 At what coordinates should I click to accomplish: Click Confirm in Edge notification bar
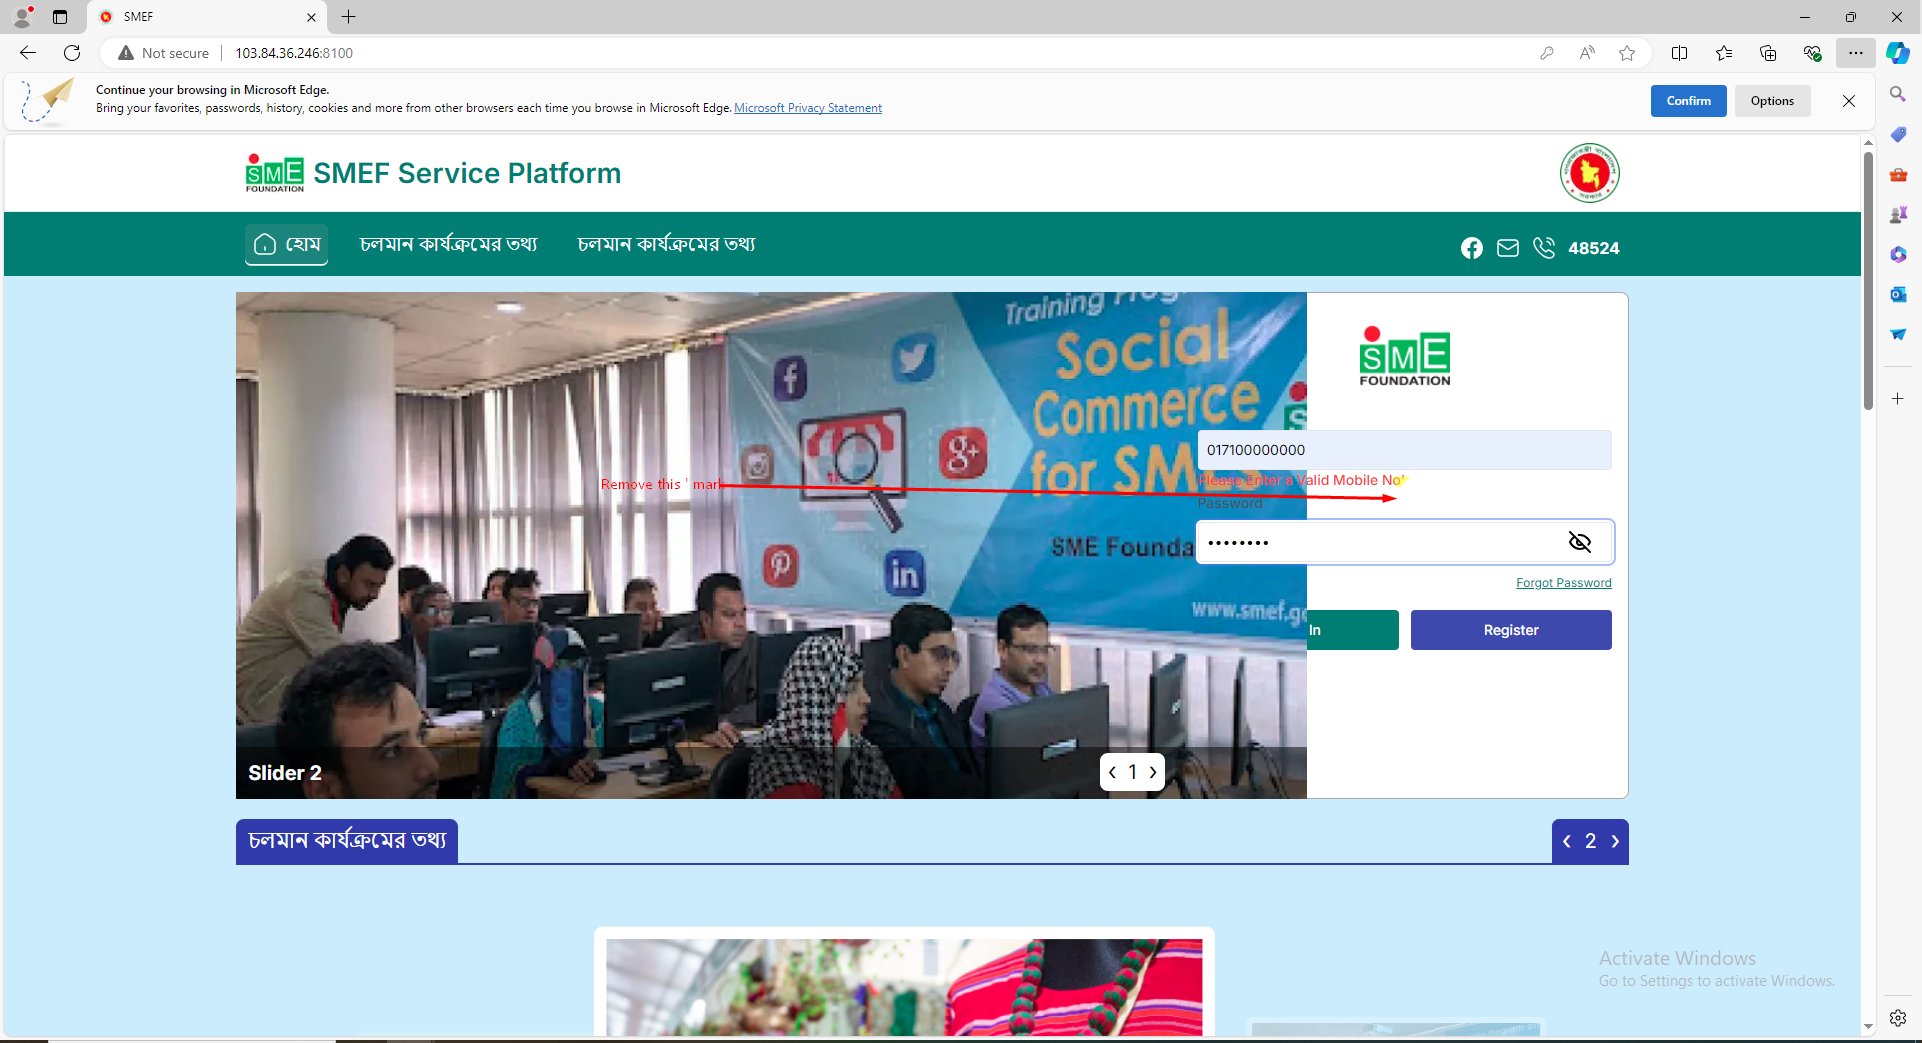[1688, 101]
